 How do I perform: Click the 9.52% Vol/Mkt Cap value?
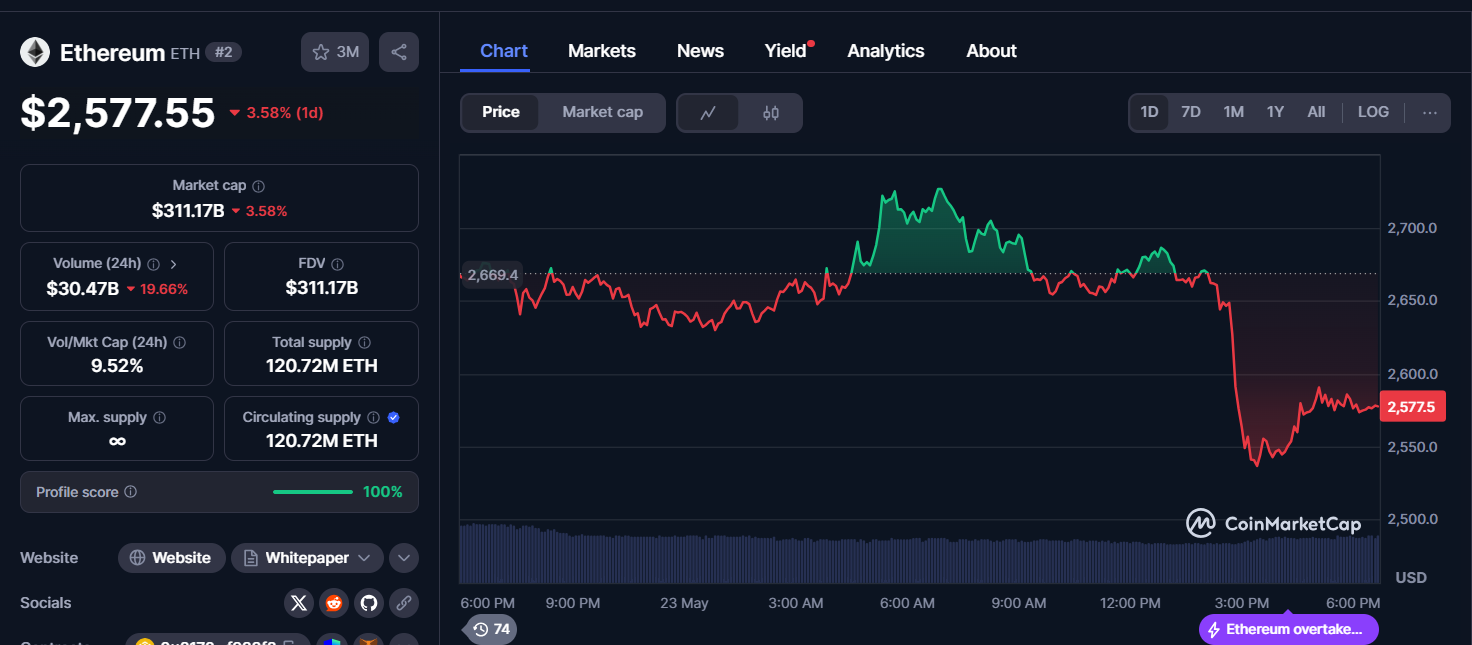point(117,366)
